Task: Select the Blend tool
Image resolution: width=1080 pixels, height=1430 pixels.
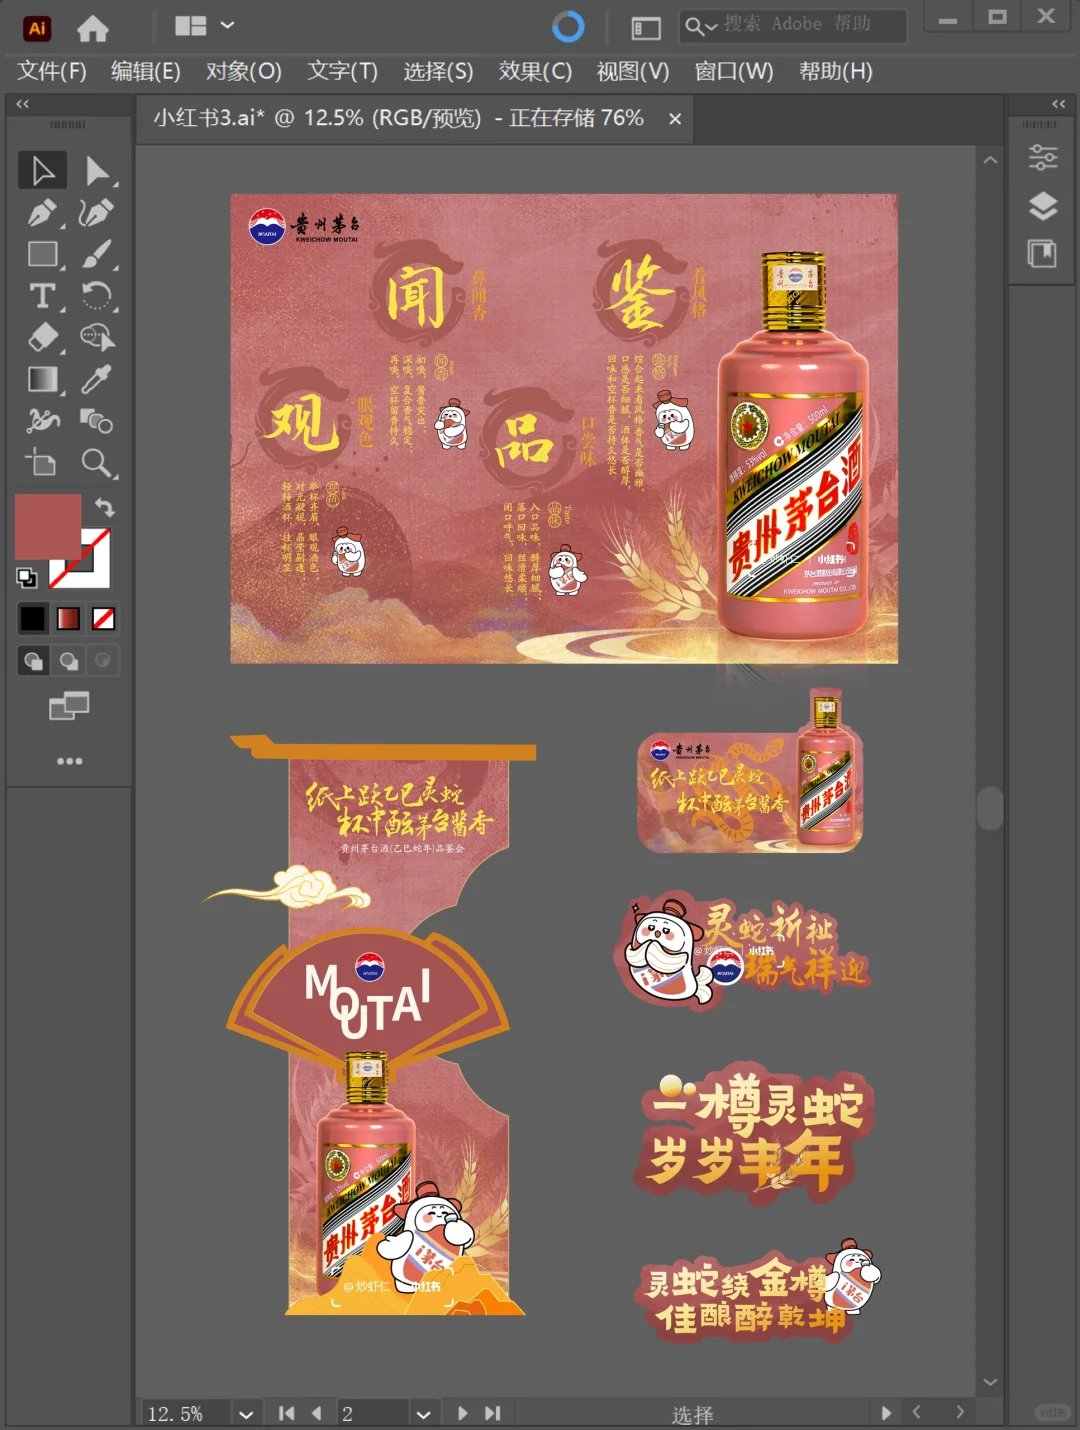Action: [x=97, y=421]
